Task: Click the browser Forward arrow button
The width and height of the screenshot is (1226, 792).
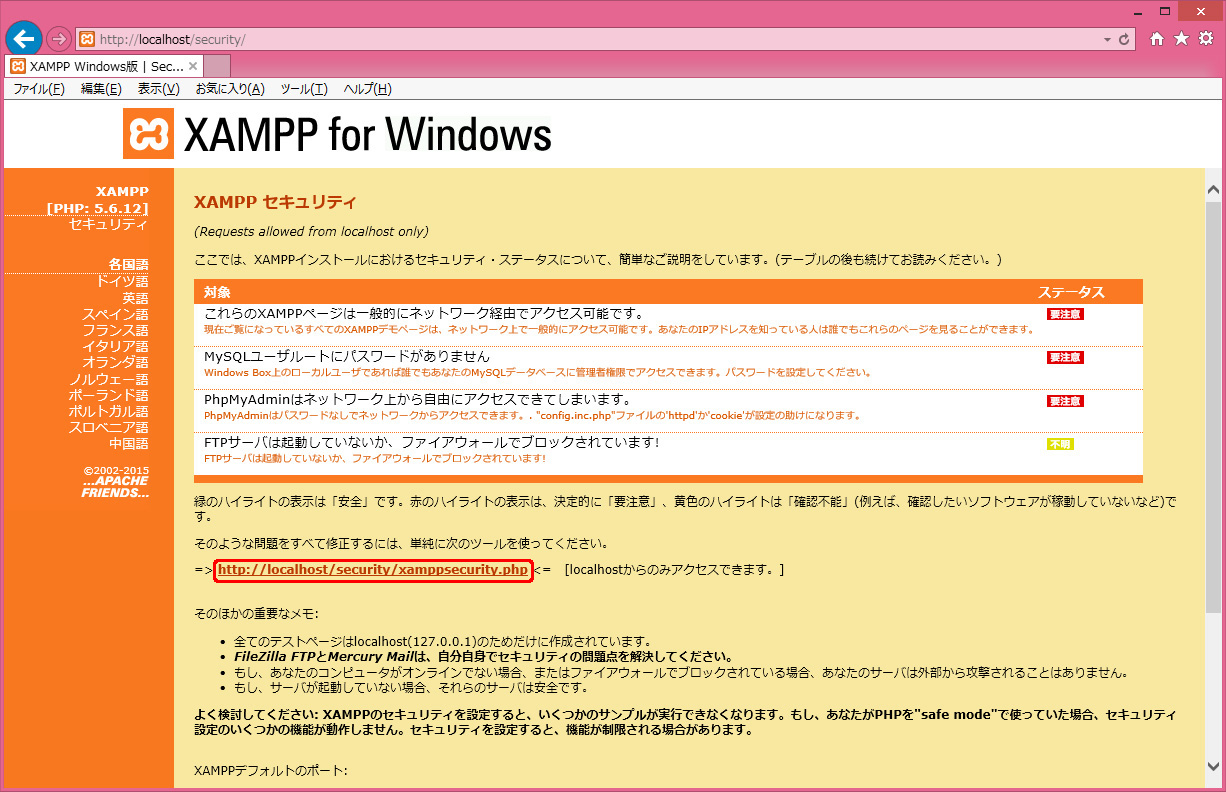Action: pos(59,39)
